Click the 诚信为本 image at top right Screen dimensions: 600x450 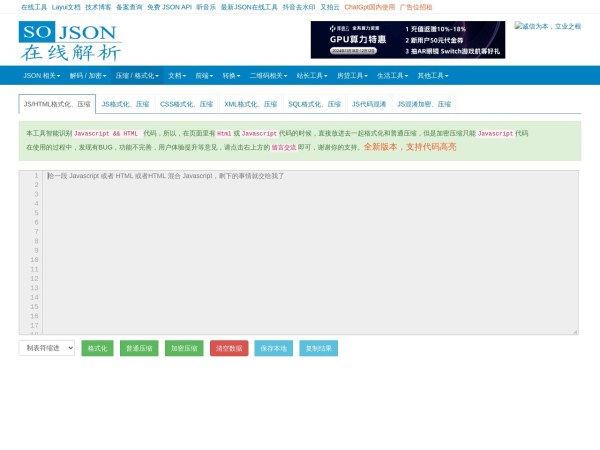[547, 26]
